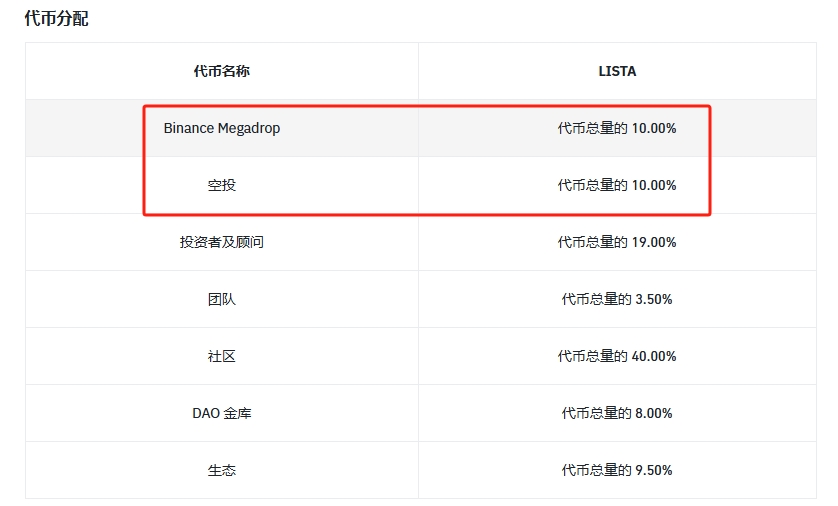Viewport: 838px width, 506px height.
Task: Click the 代币总量的 3.50% cell
Action: point(617,299)
